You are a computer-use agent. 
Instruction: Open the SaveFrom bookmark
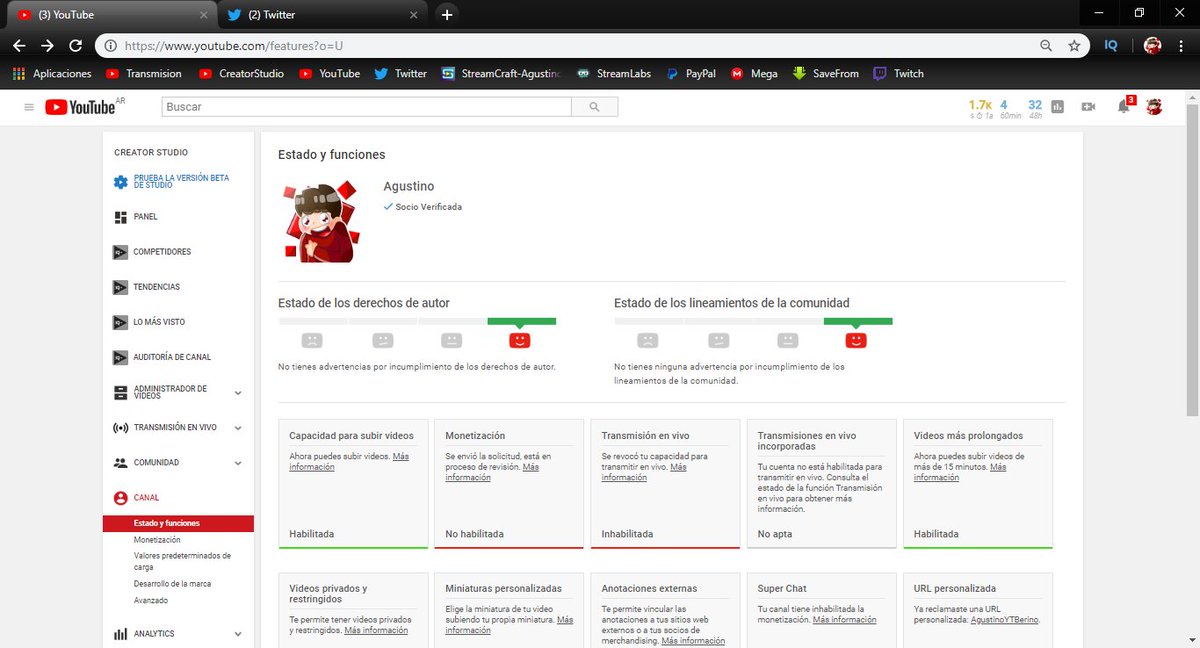(826, 73)
